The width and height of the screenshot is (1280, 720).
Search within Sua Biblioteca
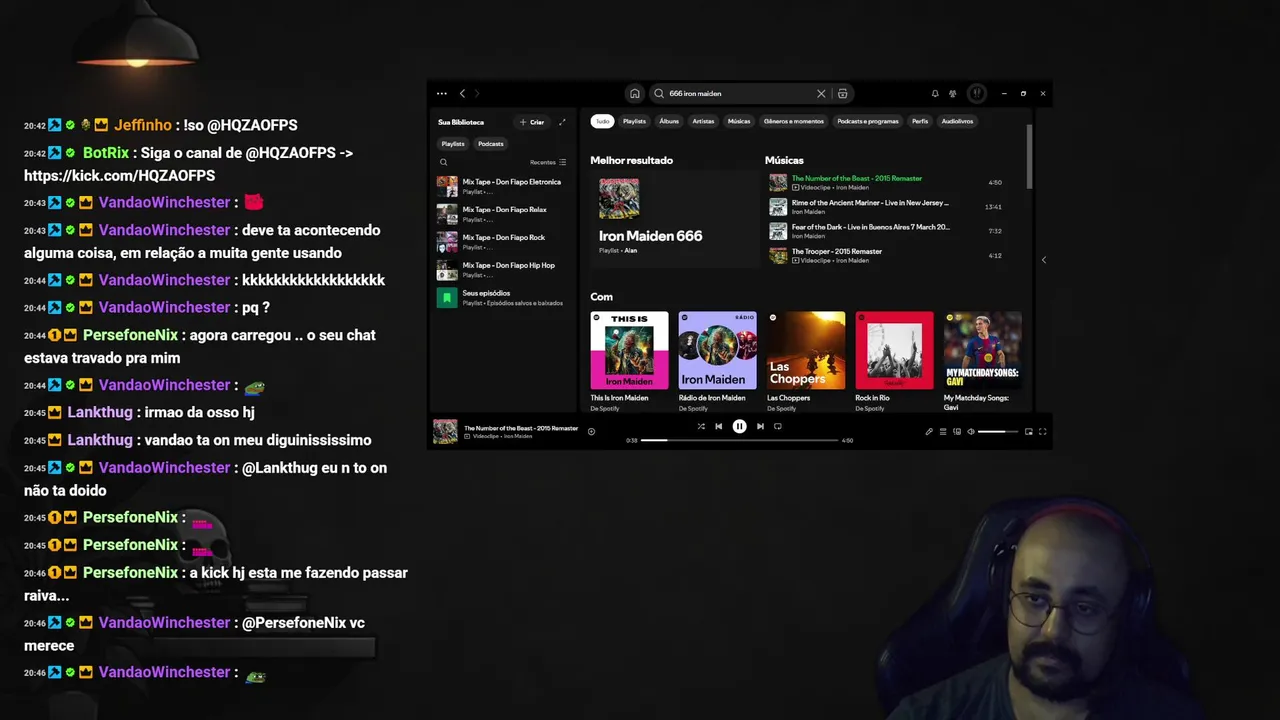click(x=443, y=162)
